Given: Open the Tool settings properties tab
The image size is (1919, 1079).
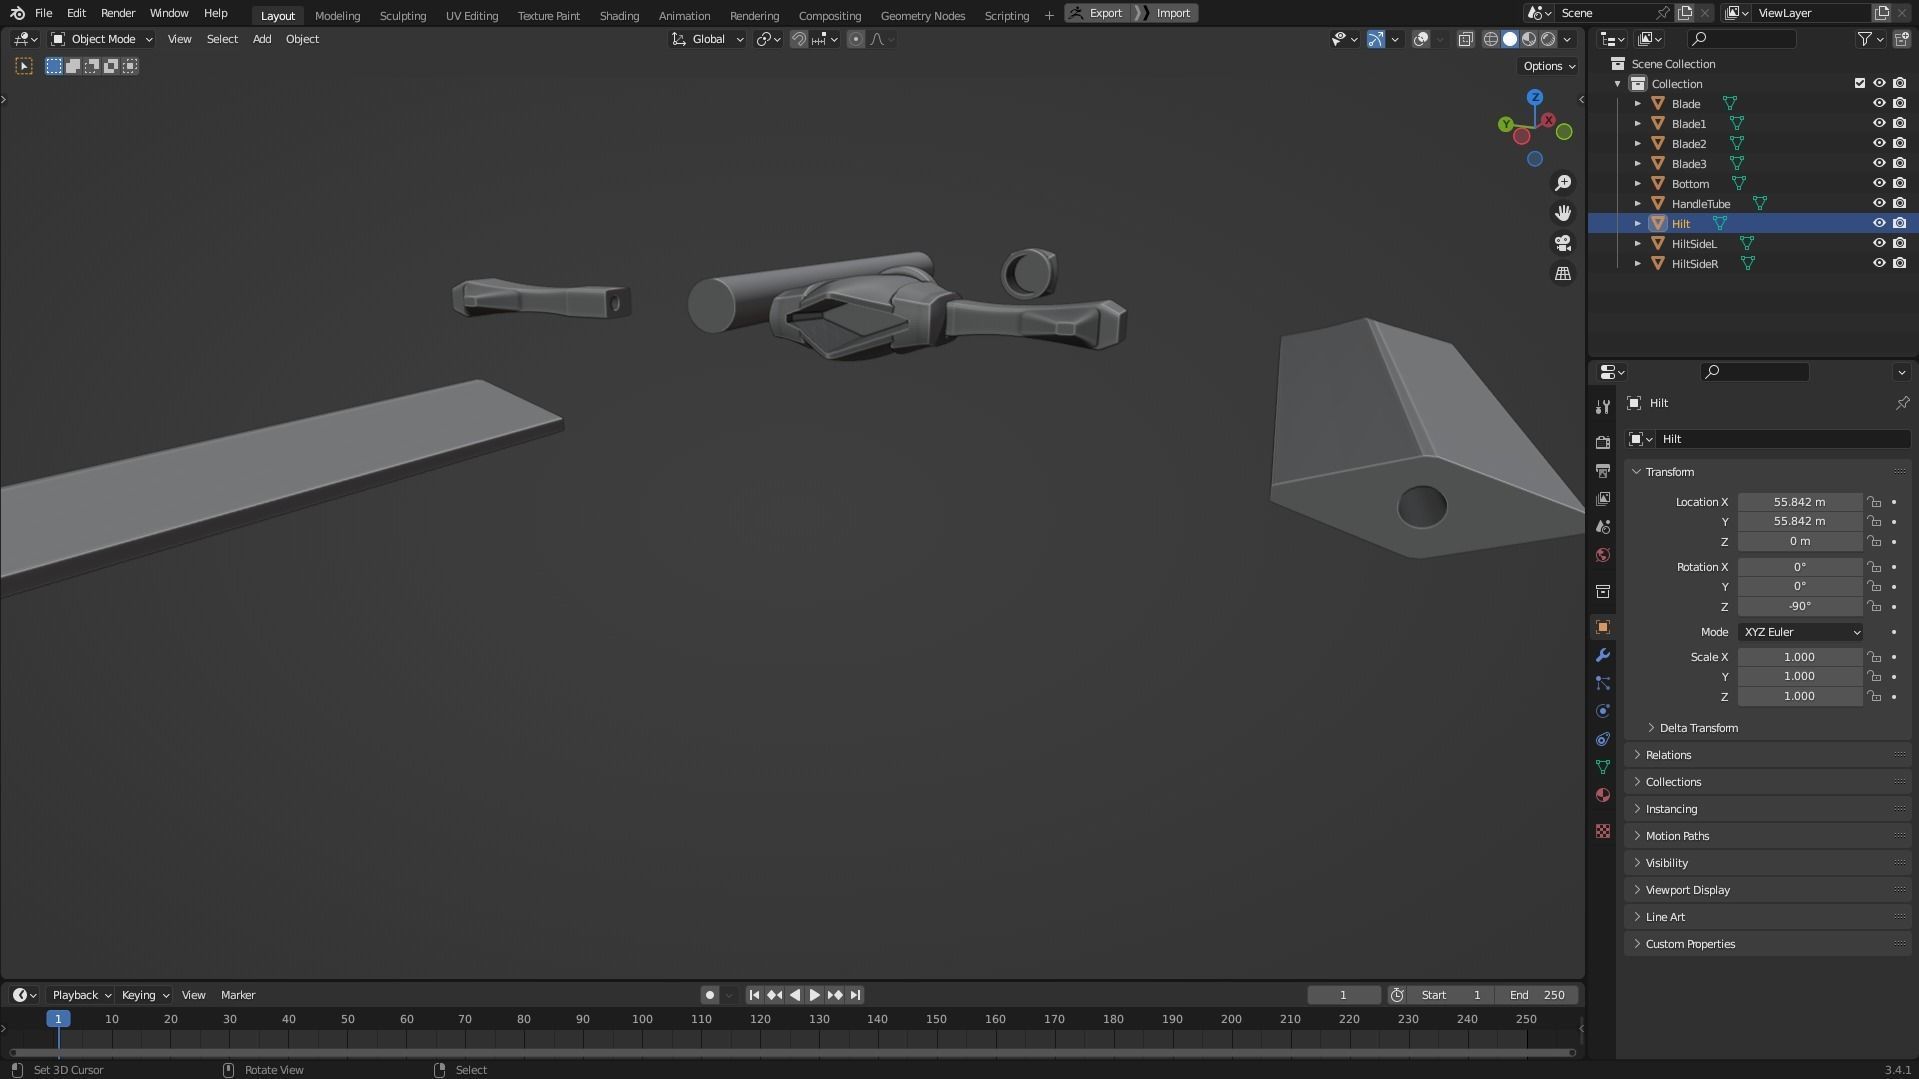Looking at the screenshot, I should click(1603, 407).
